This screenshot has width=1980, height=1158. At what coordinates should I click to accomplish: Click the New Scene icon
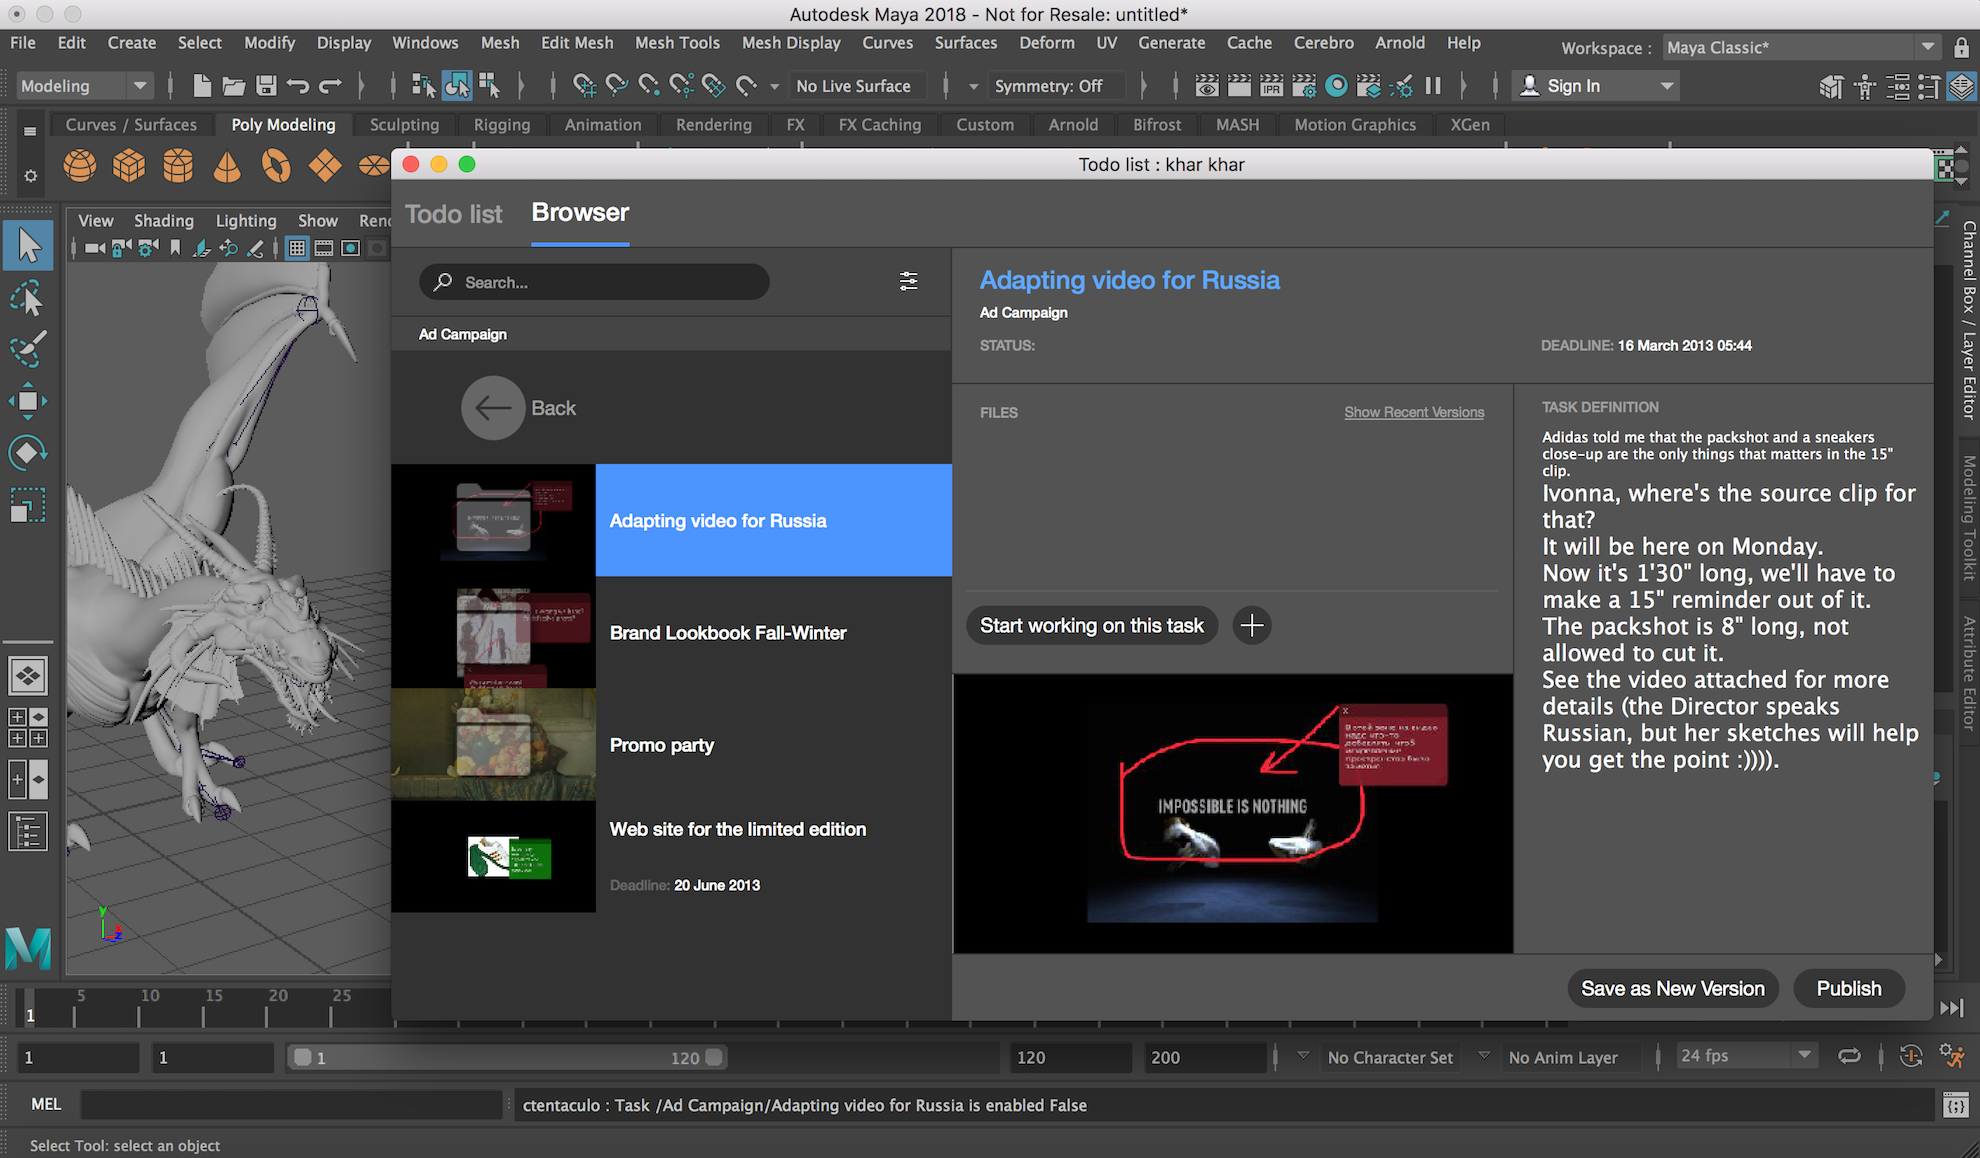pos(202,86)
